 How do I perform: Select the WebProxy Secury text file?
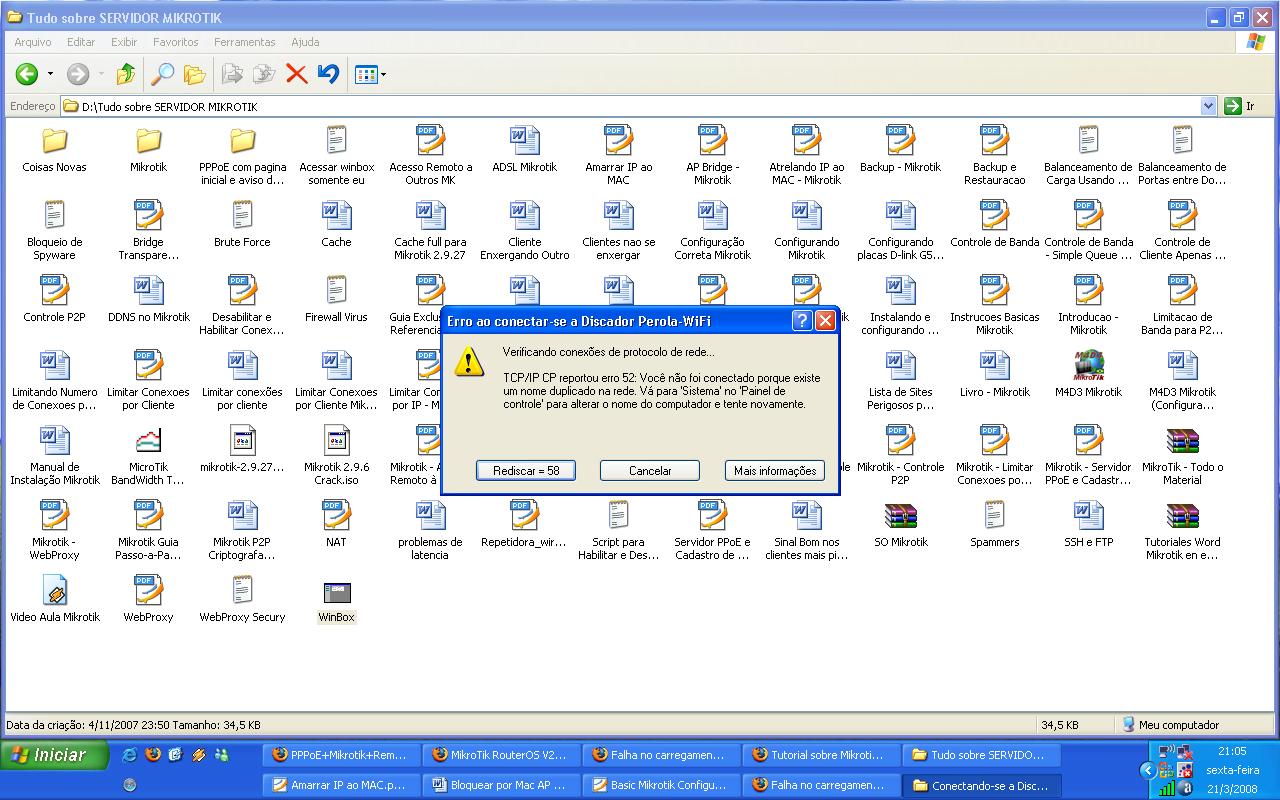pos(243,601)
